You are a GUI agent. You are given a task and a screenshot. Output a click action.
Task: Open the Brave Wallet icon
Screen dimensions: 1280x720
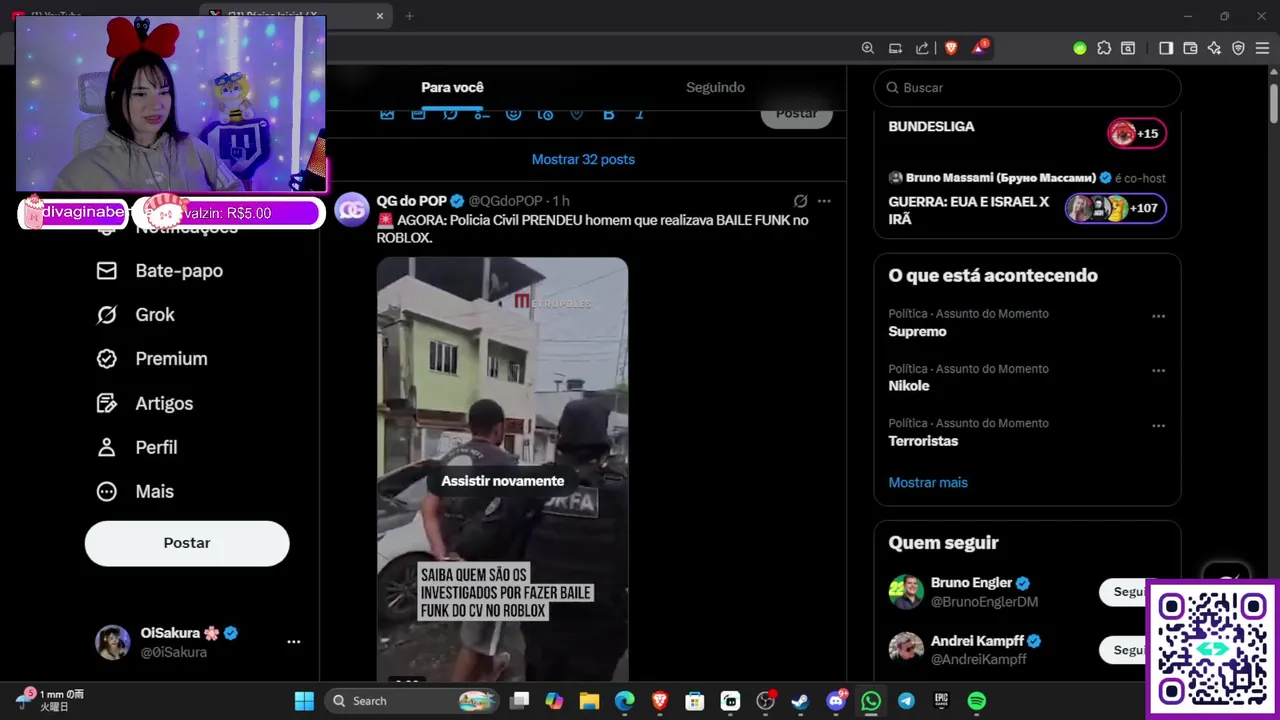(x=1190, y=48)
